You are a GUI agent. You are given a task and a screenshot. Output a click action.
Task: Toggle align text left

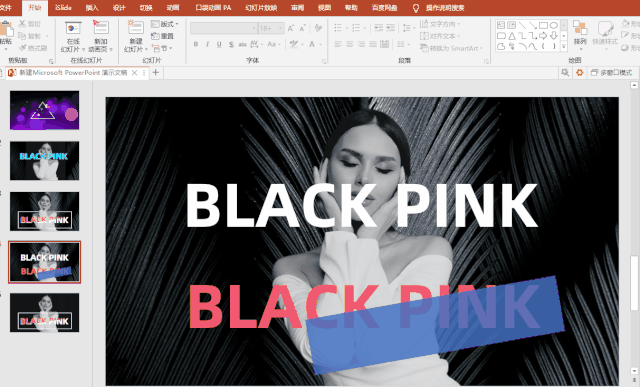tap(338, 44)
